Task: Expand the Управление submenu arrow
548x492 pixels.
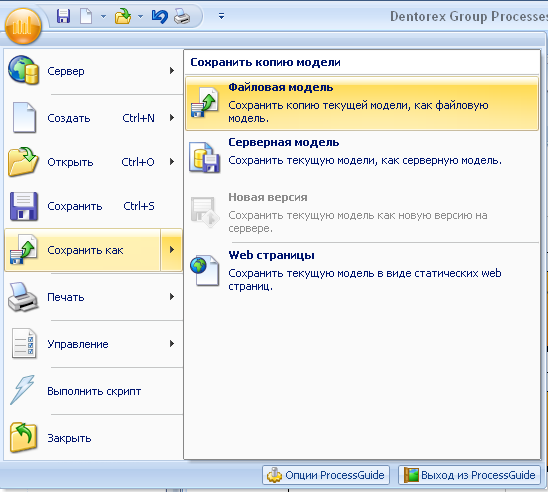Action: click(172, 343)
